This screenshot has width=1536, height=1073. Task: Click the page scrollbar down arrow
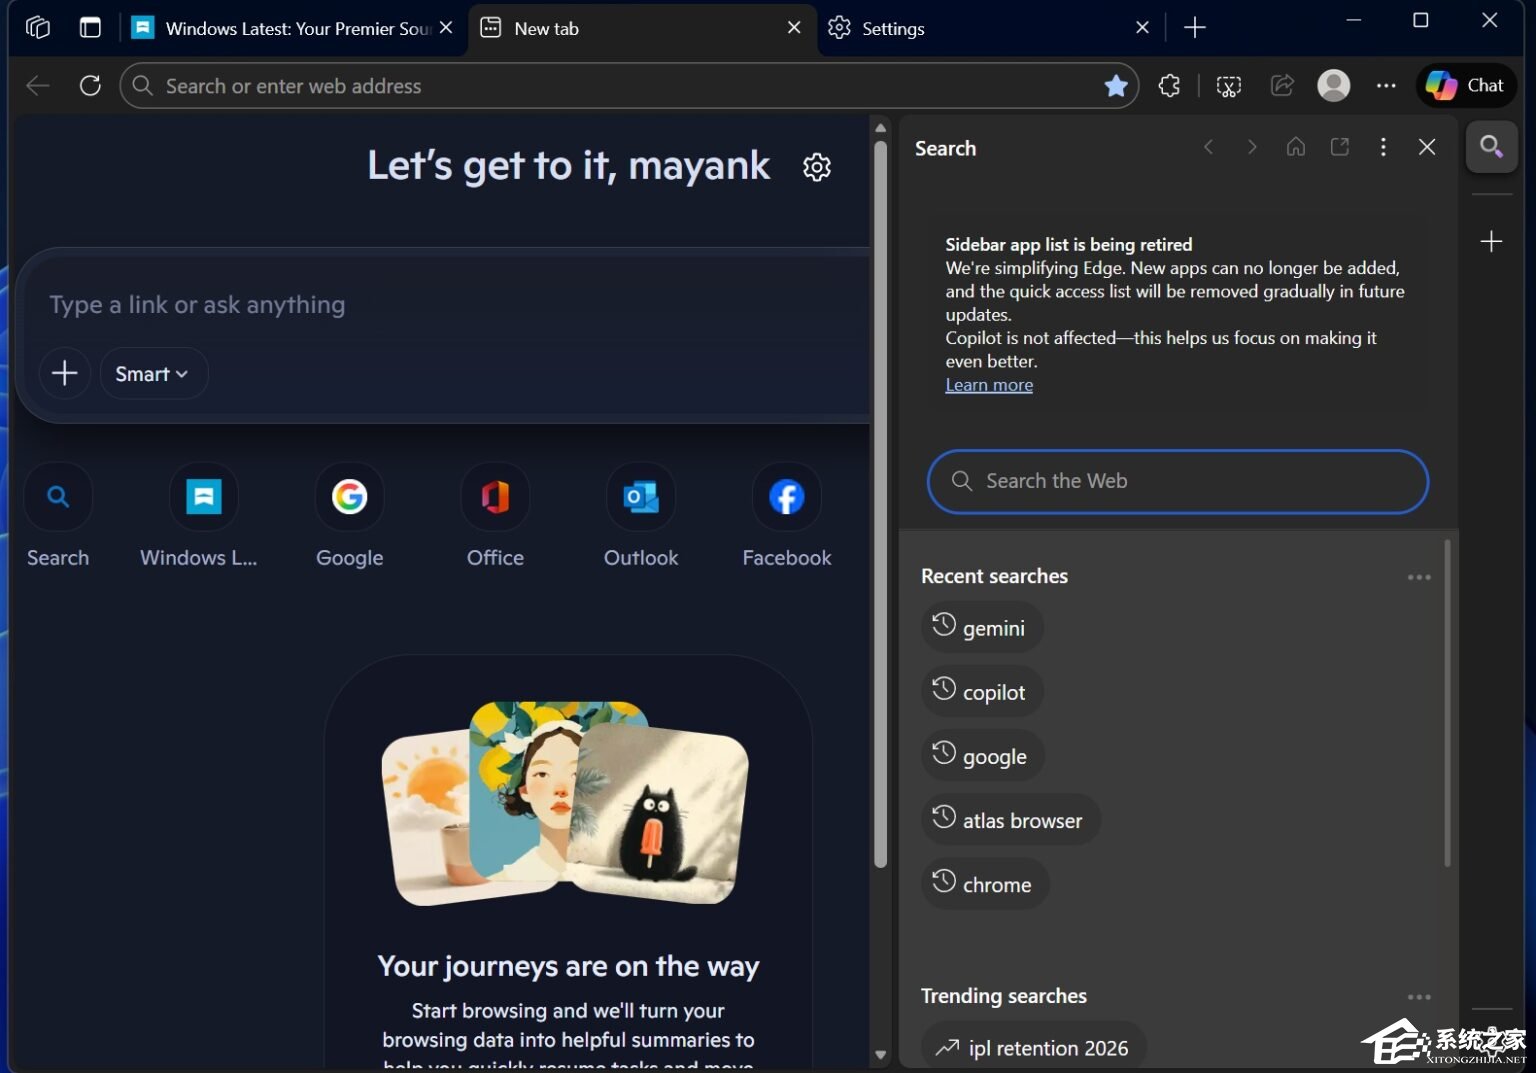880,1054
